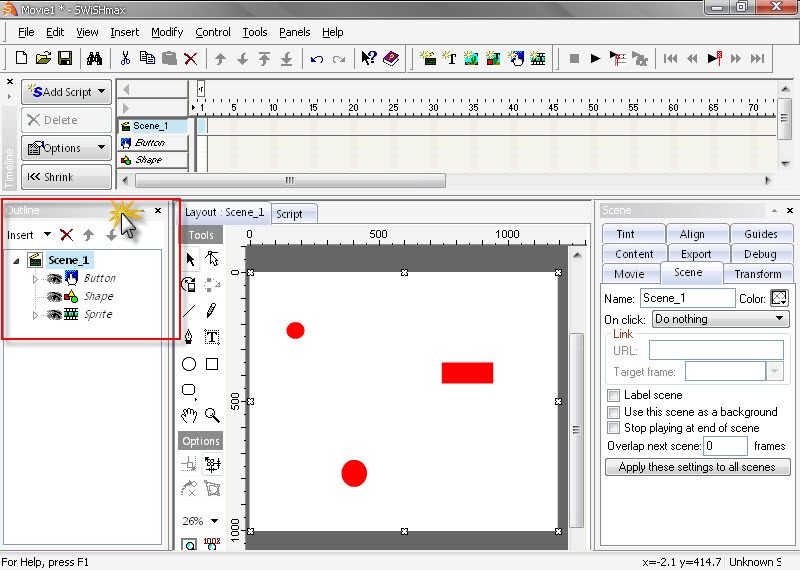This screenshot has width=800, height=570.
Task: Select the Text tool
Action: tap(212, 337)
